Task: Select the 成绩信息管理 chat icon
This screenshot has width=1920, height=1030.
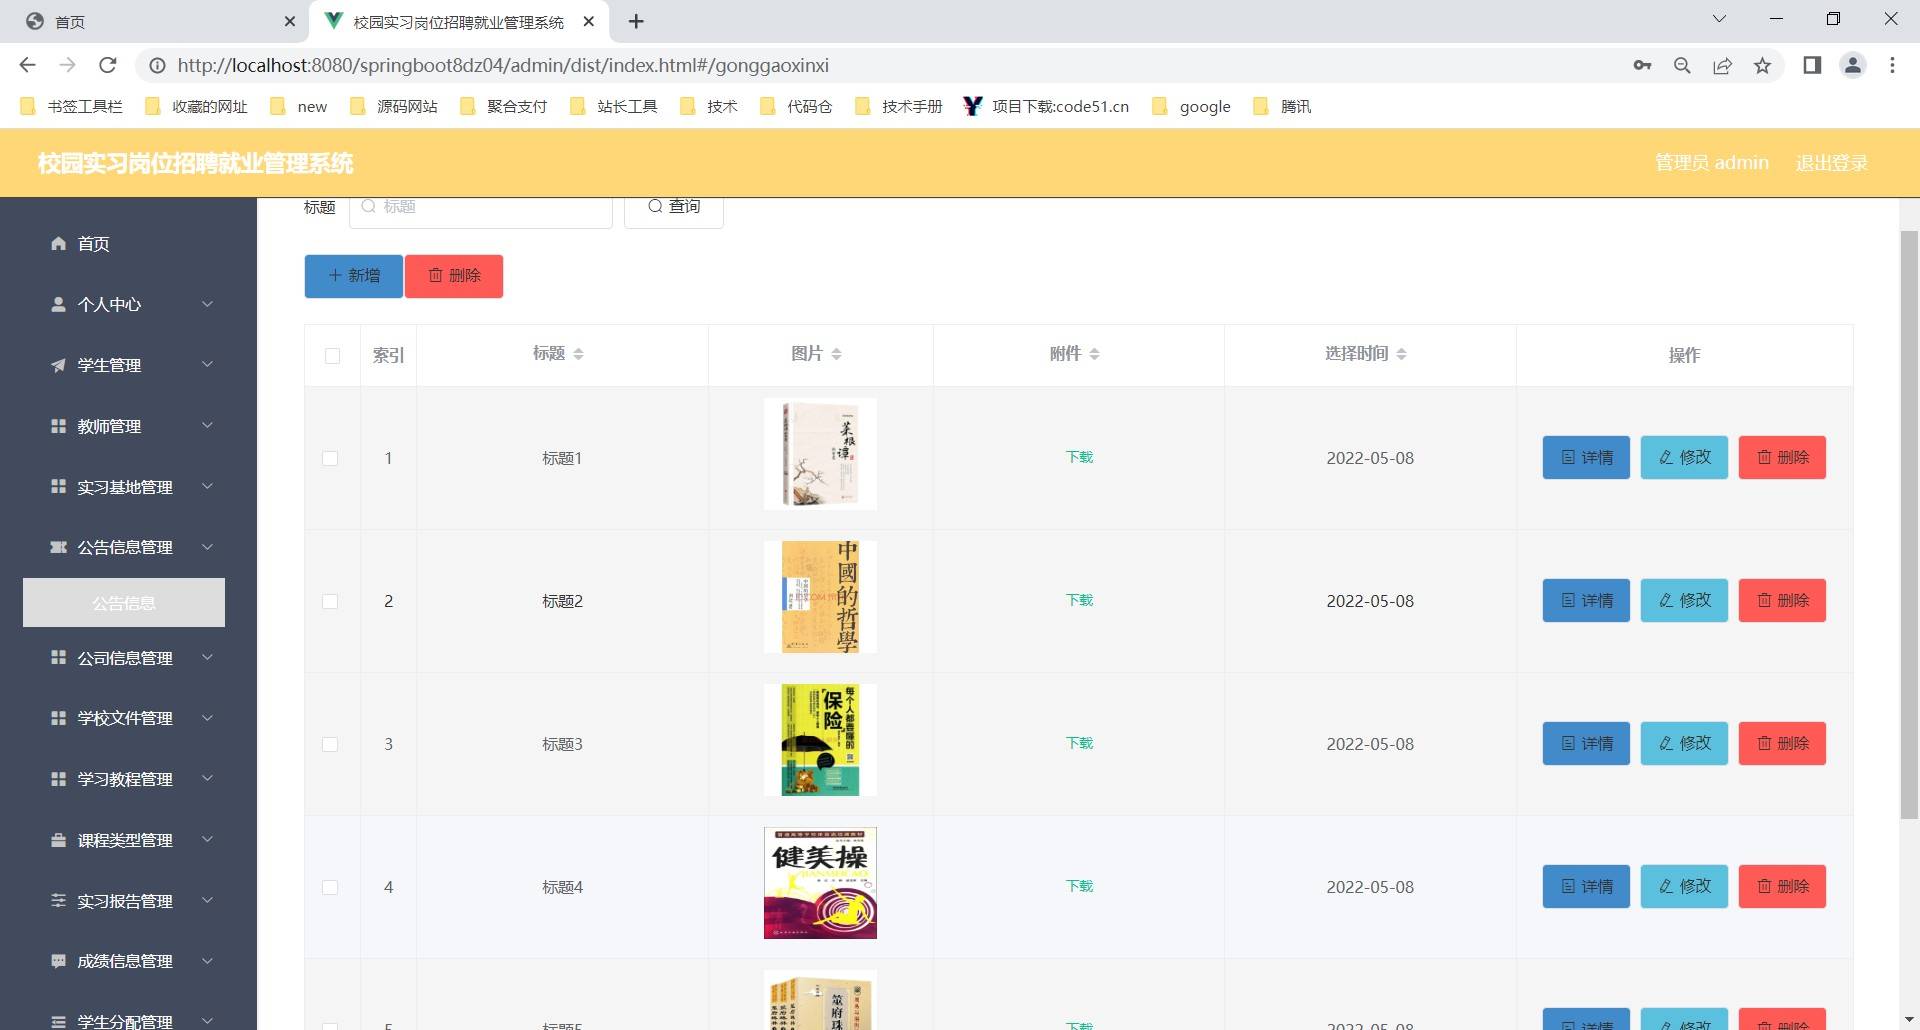Action: coord(57,961)
